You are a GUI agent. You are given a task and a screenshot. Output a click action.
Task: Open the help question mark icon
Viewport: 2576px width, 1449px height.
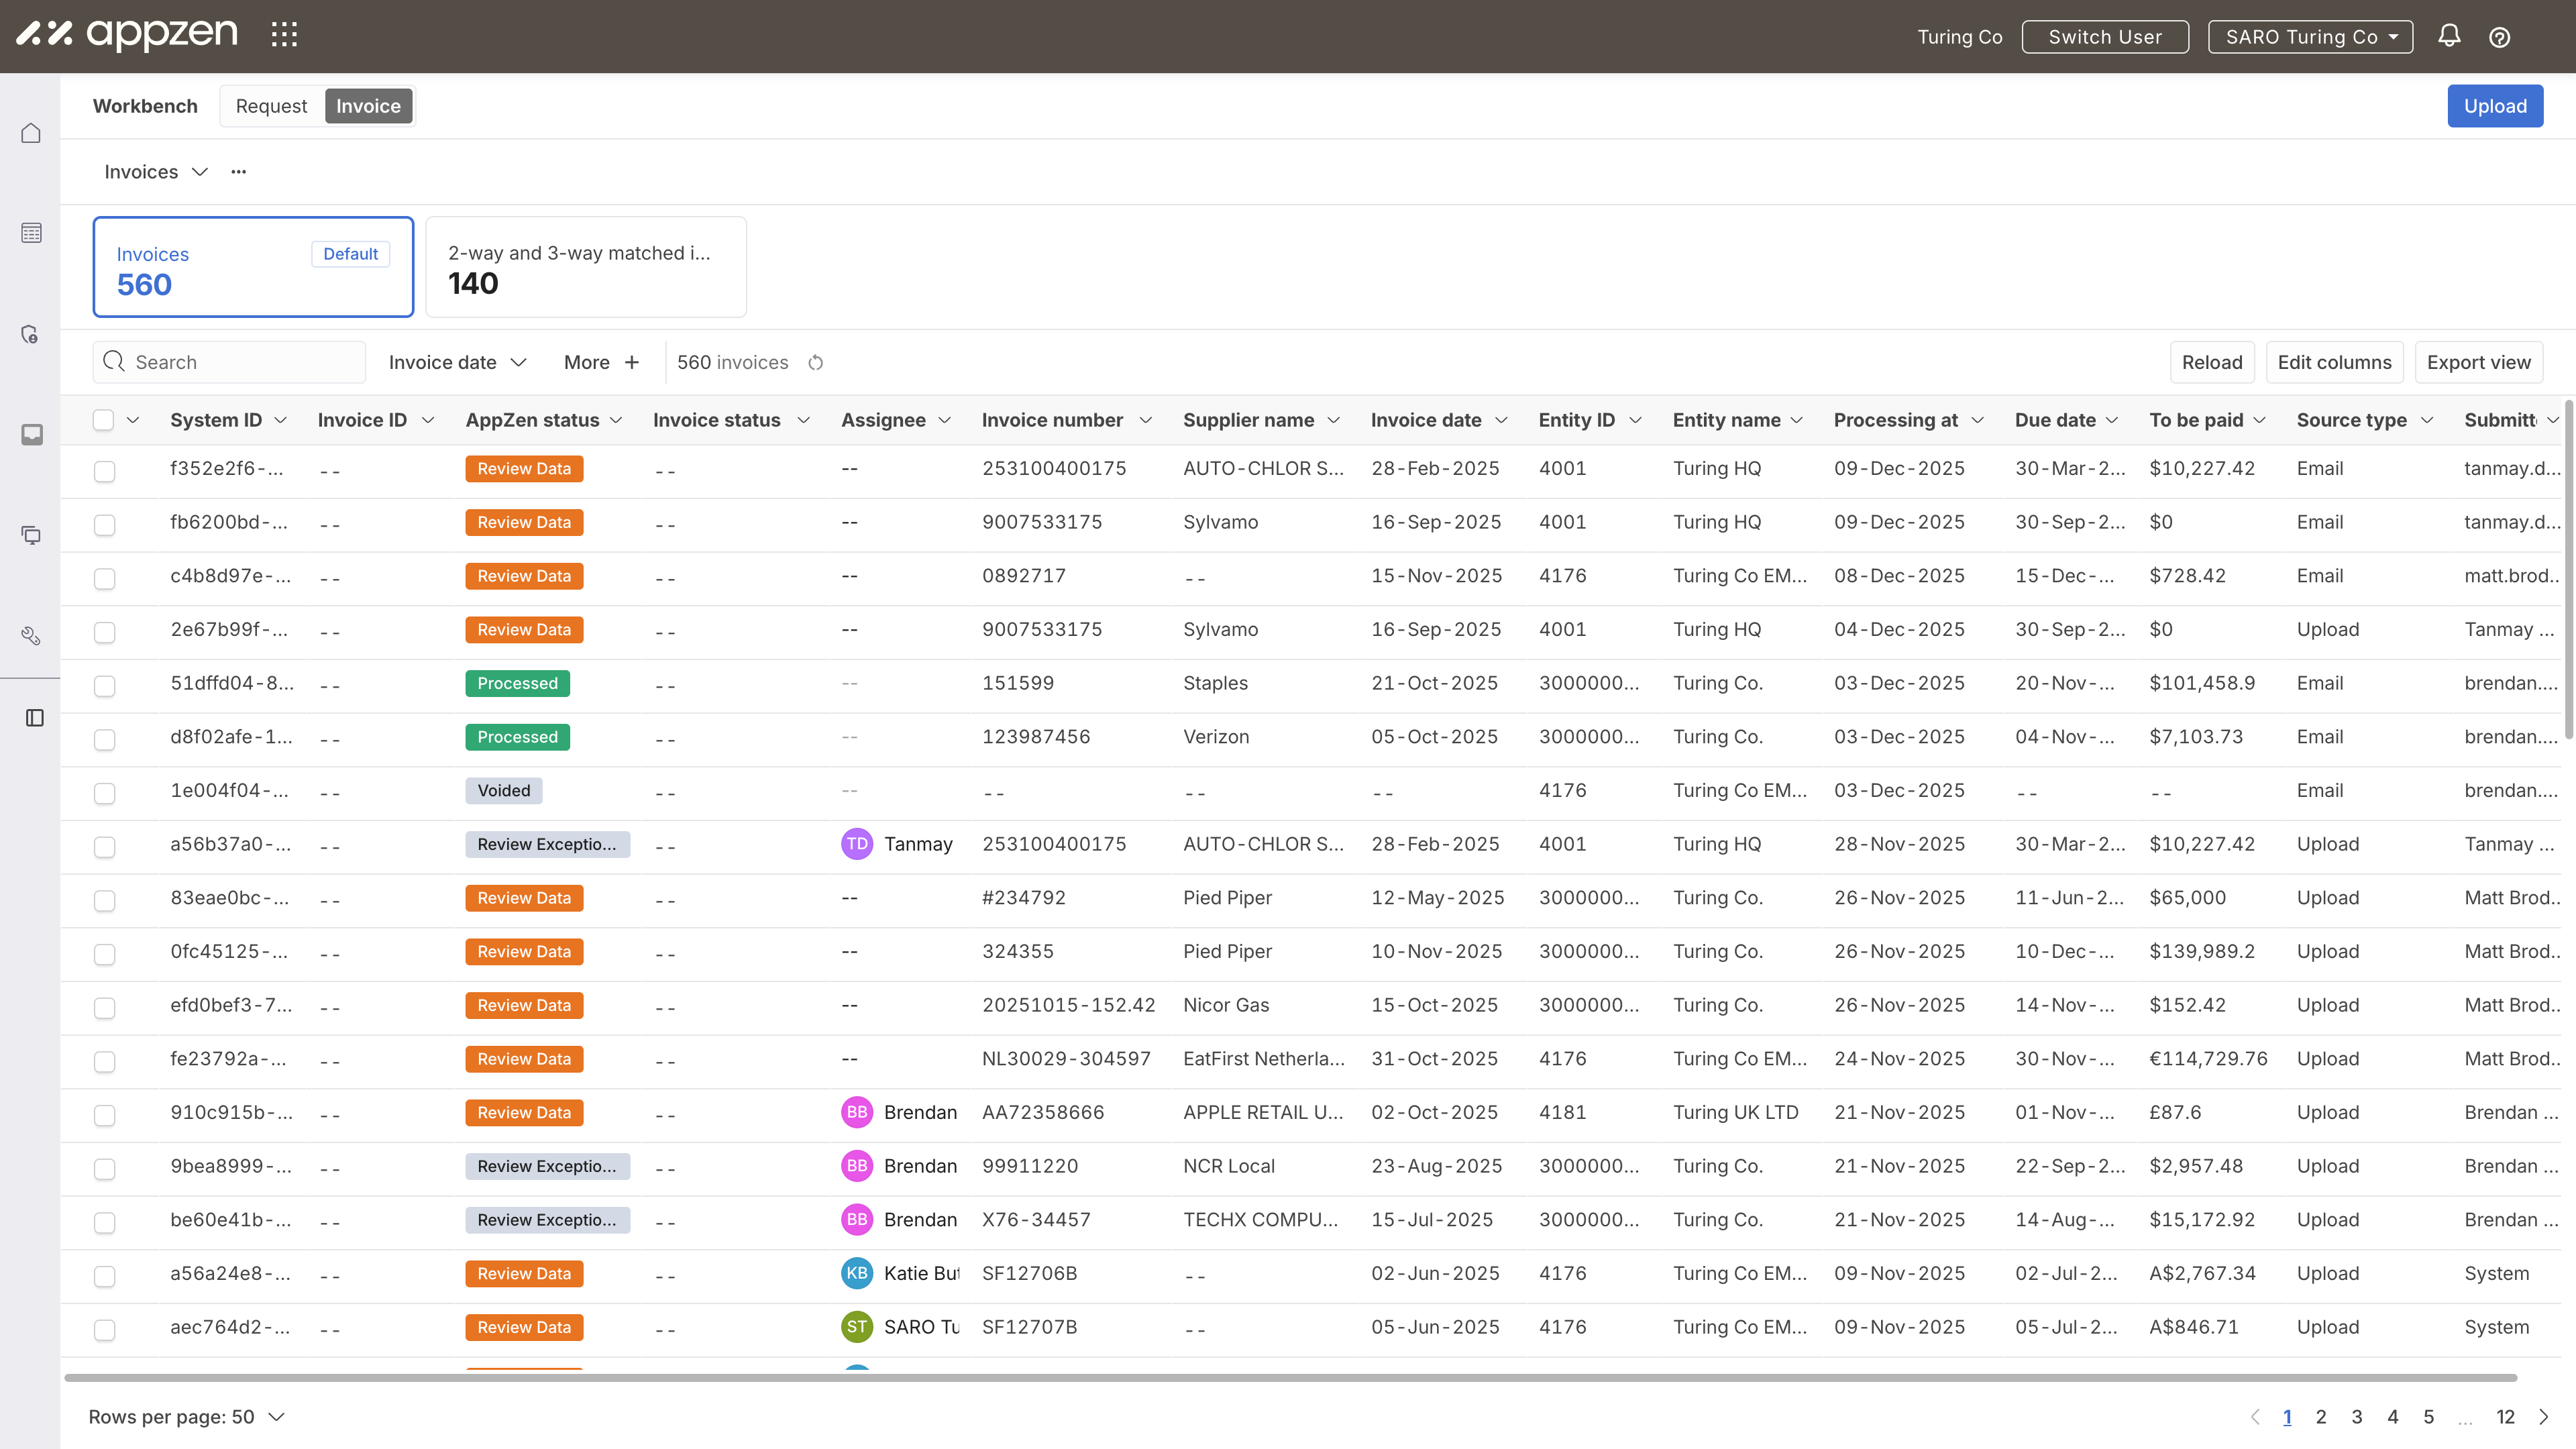pyautogui.click(x=2499, y=37)
